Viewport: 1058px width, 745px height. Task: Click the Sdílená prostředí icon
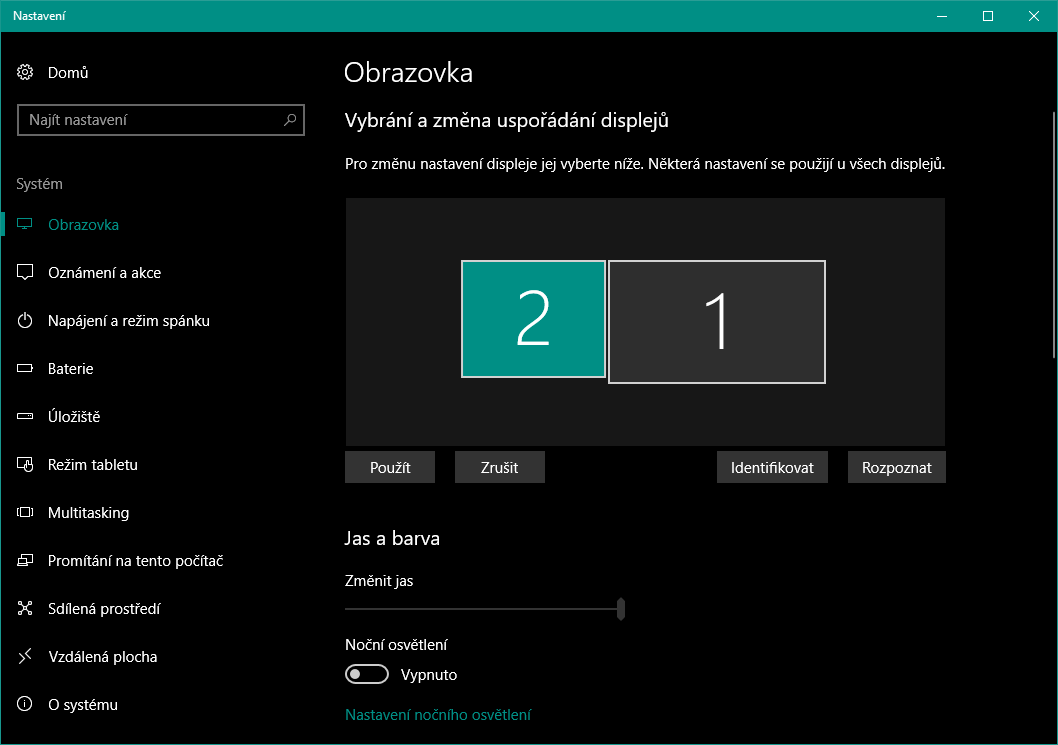[26, 609]
